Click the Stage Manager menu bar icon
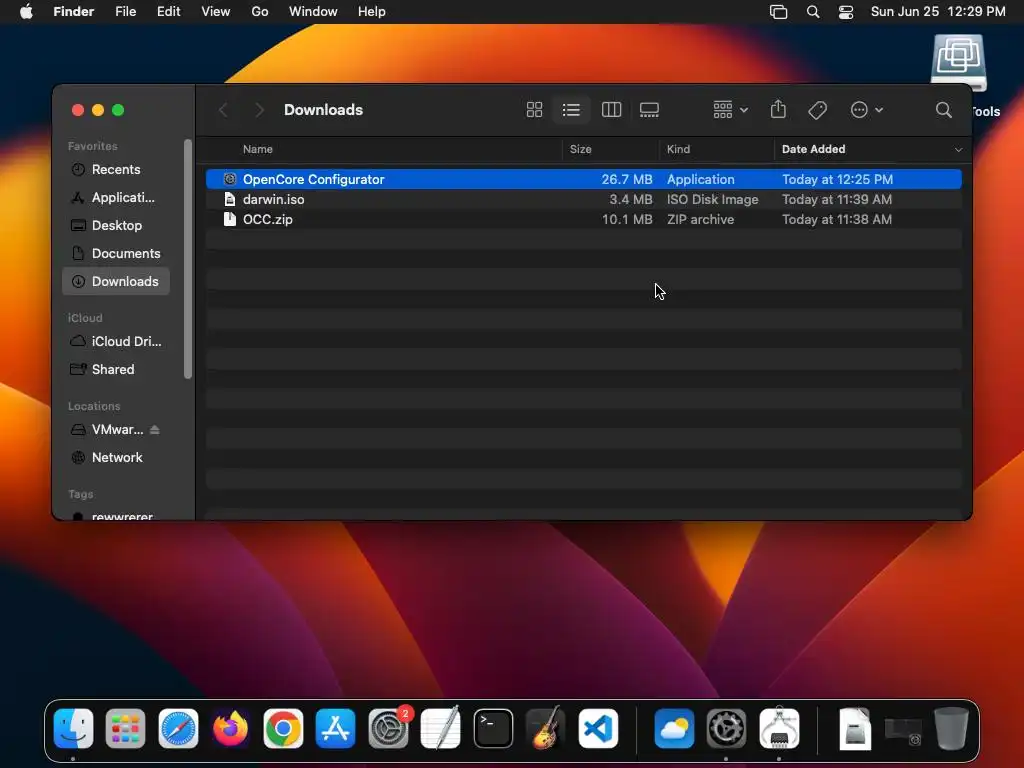1024x768 pixels. pos(778,12)
